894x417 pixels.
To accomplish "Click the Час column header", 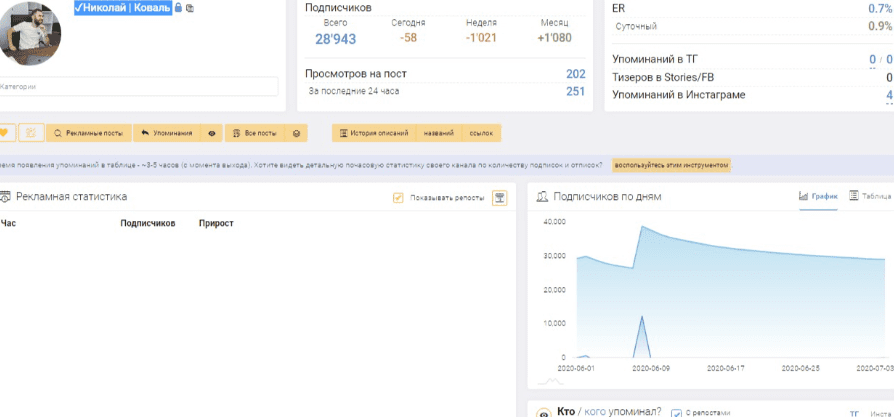I will (x=8, y=224).
